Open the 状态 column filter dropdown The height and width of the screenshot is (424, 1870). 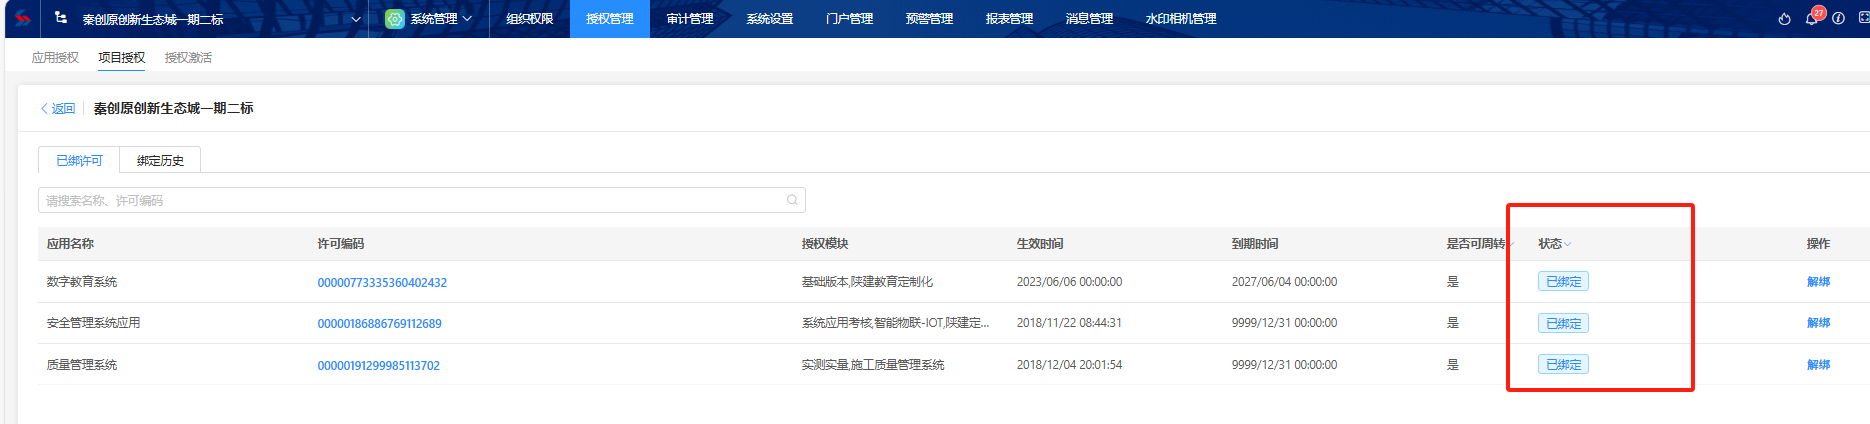(x=1567, y=244)
